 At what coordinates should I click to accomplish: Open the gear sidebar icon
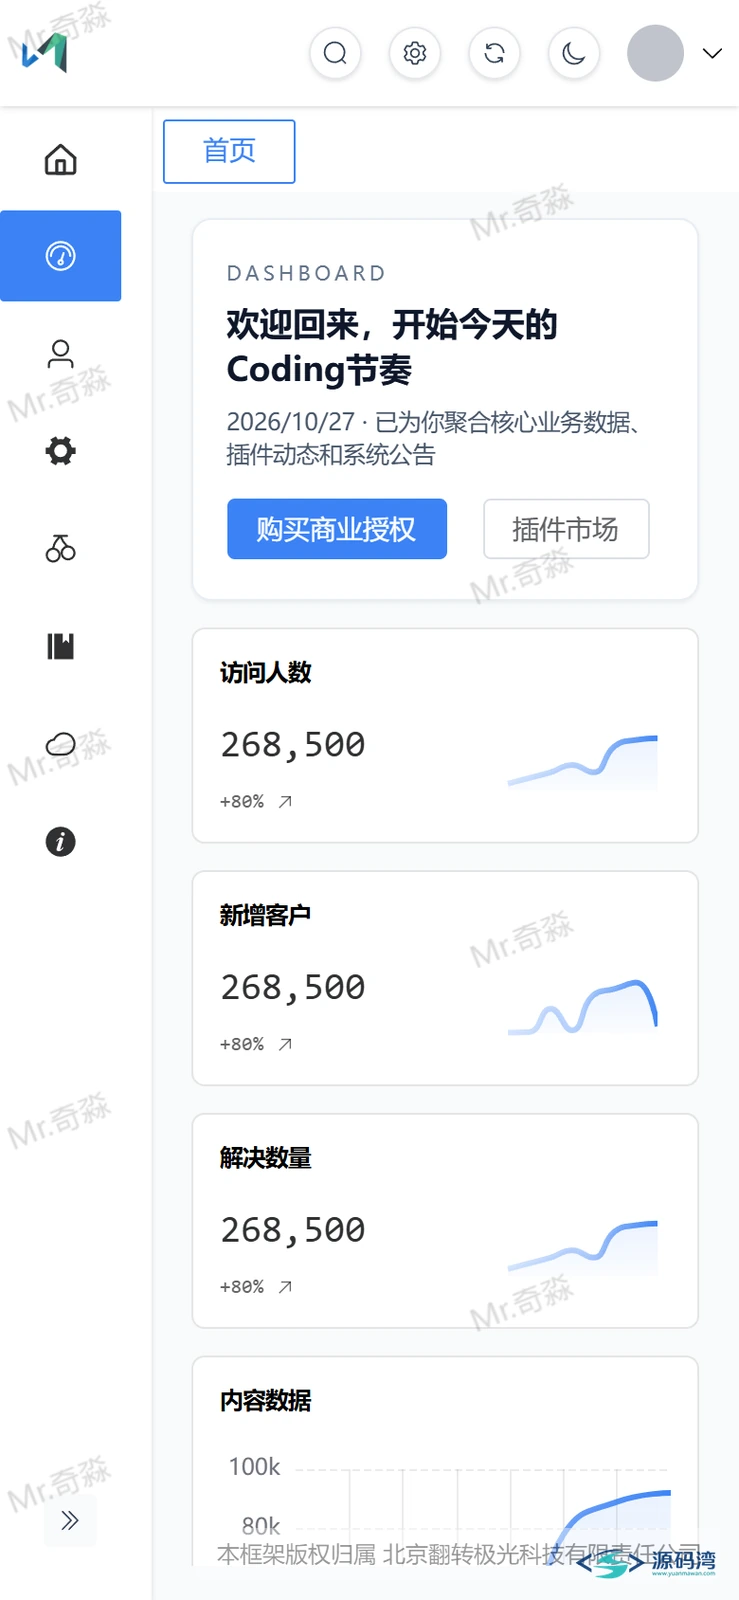click(61, 451)
